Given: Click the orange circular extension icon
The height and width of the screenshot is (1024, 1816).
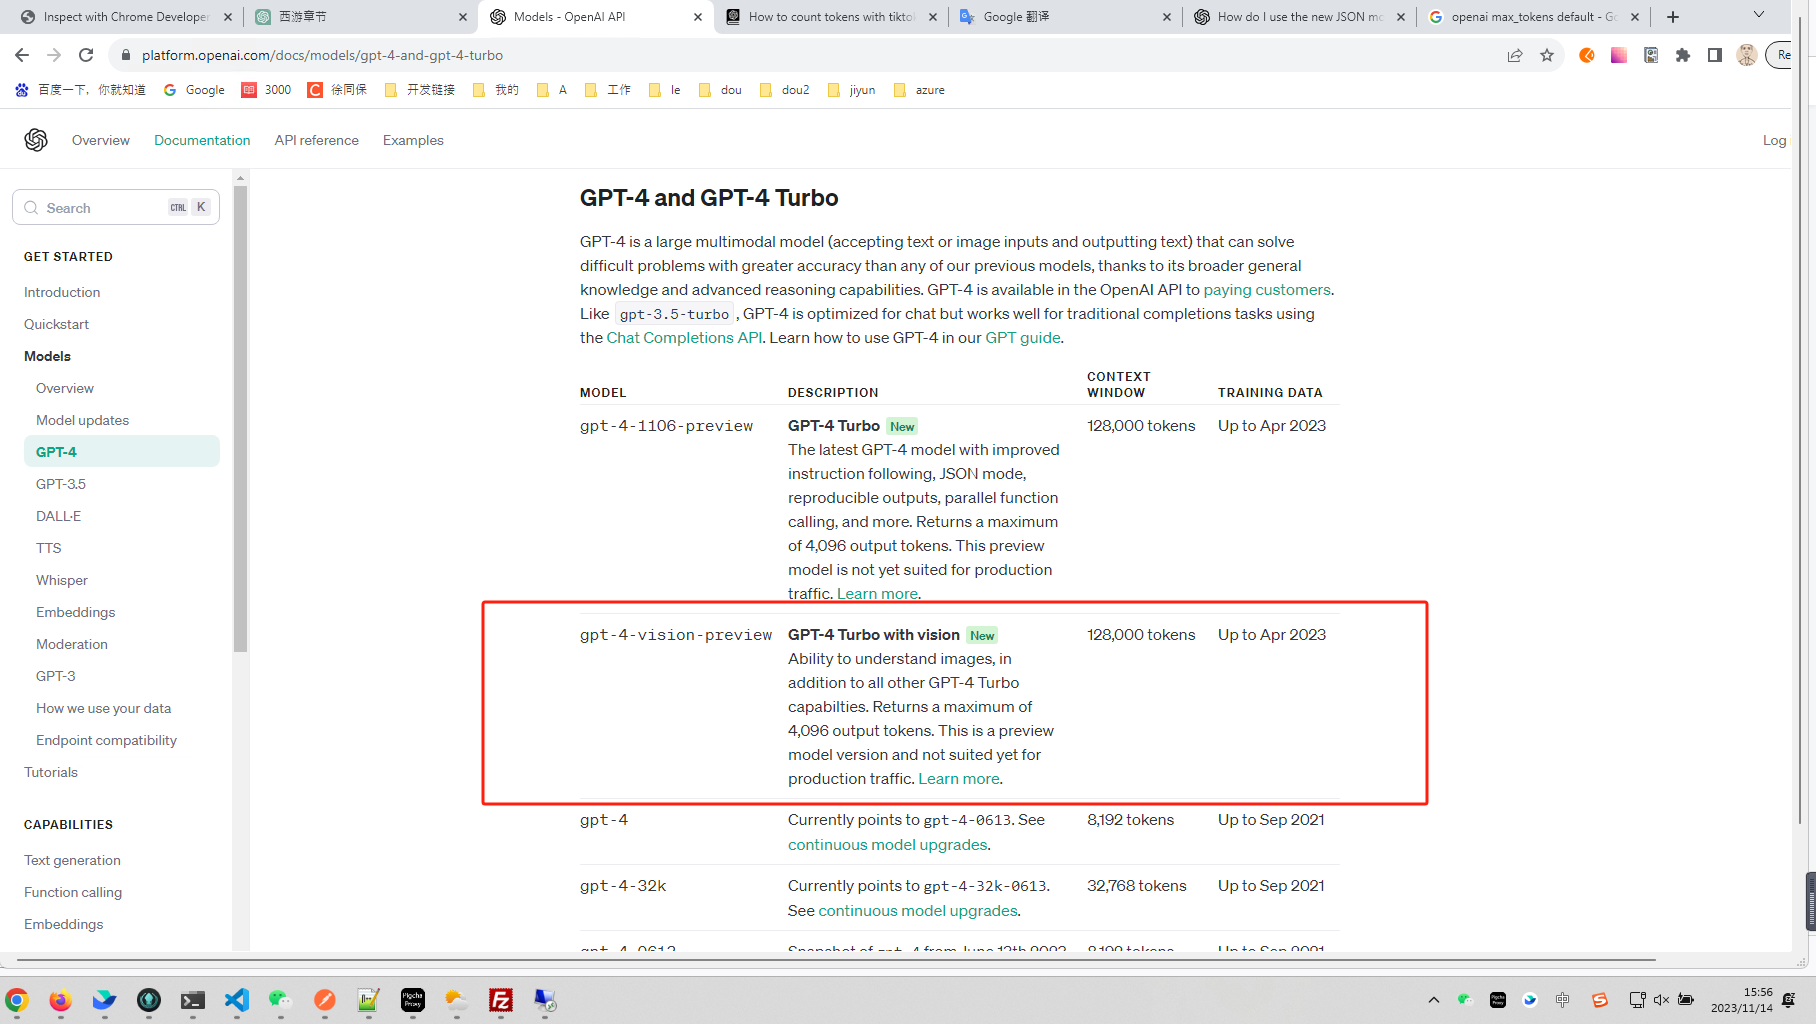Looking at the screenshot, I should 1587,55.
